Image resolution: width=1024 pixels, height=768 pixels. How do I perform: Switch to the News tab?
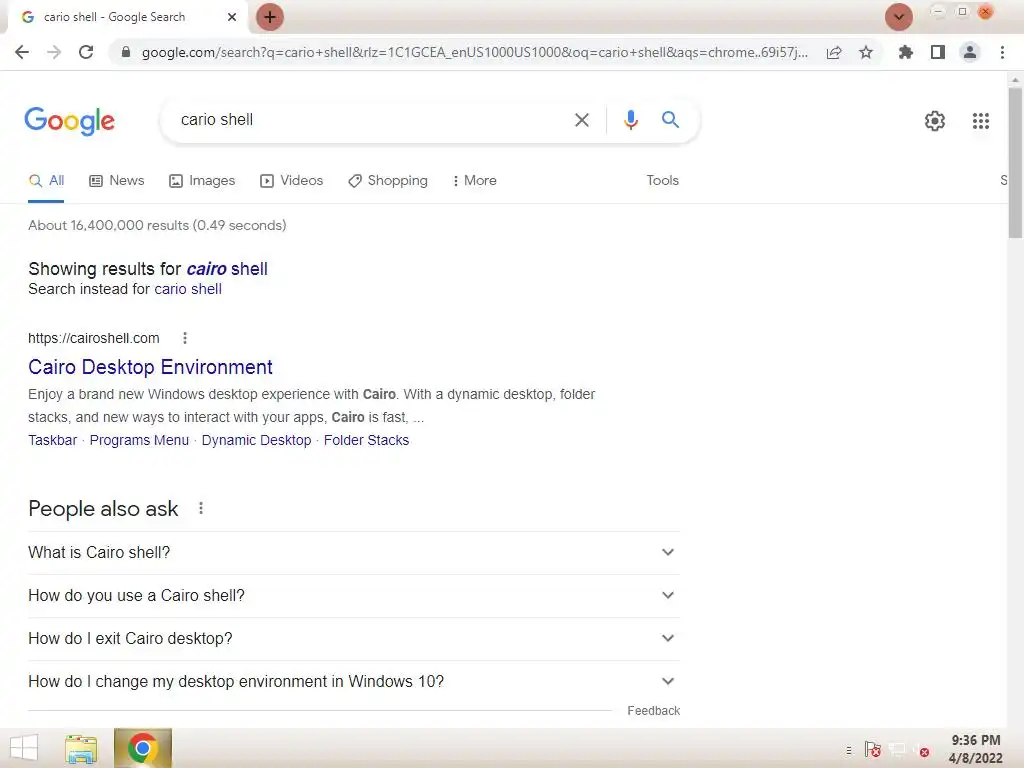(117, 181)
